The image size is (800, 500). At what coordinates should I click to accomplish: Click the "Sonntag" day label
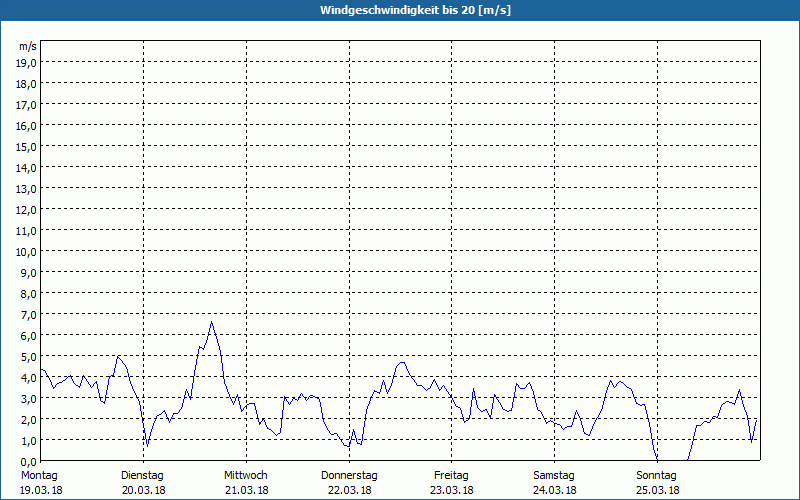657,475
